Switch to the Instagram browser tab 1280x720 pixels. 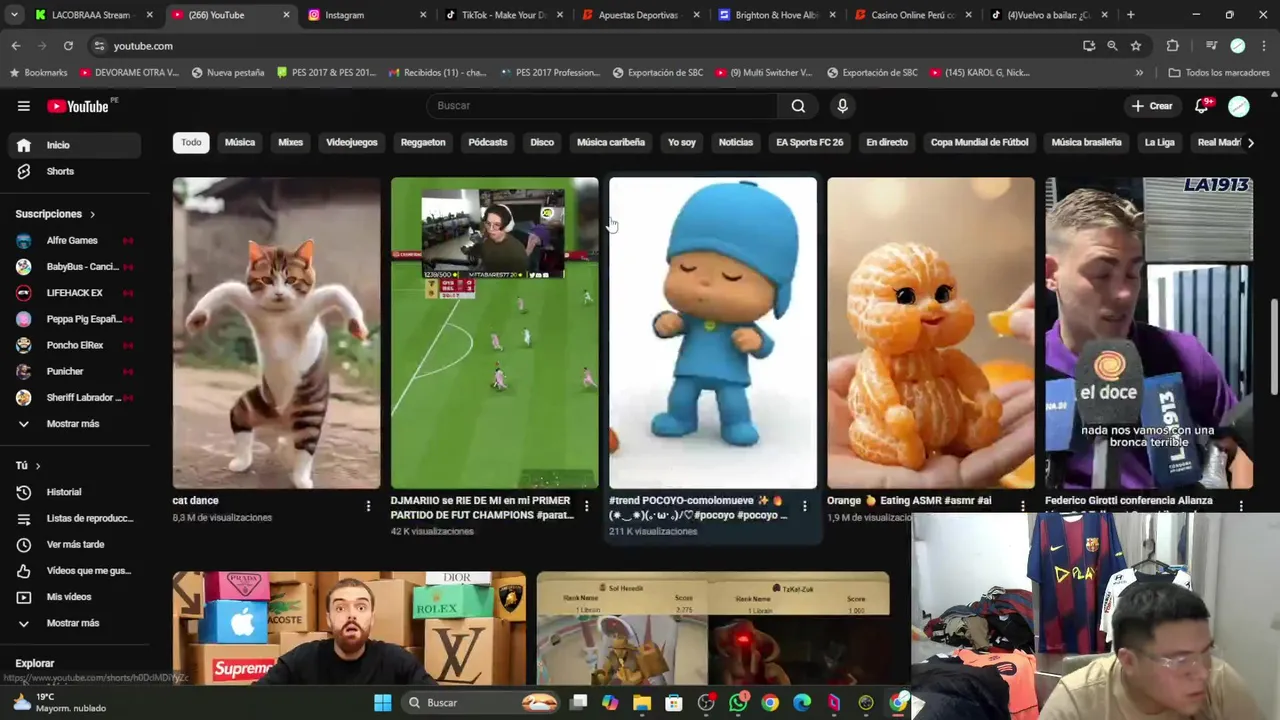pyautogui.click(x=366, y=15)
